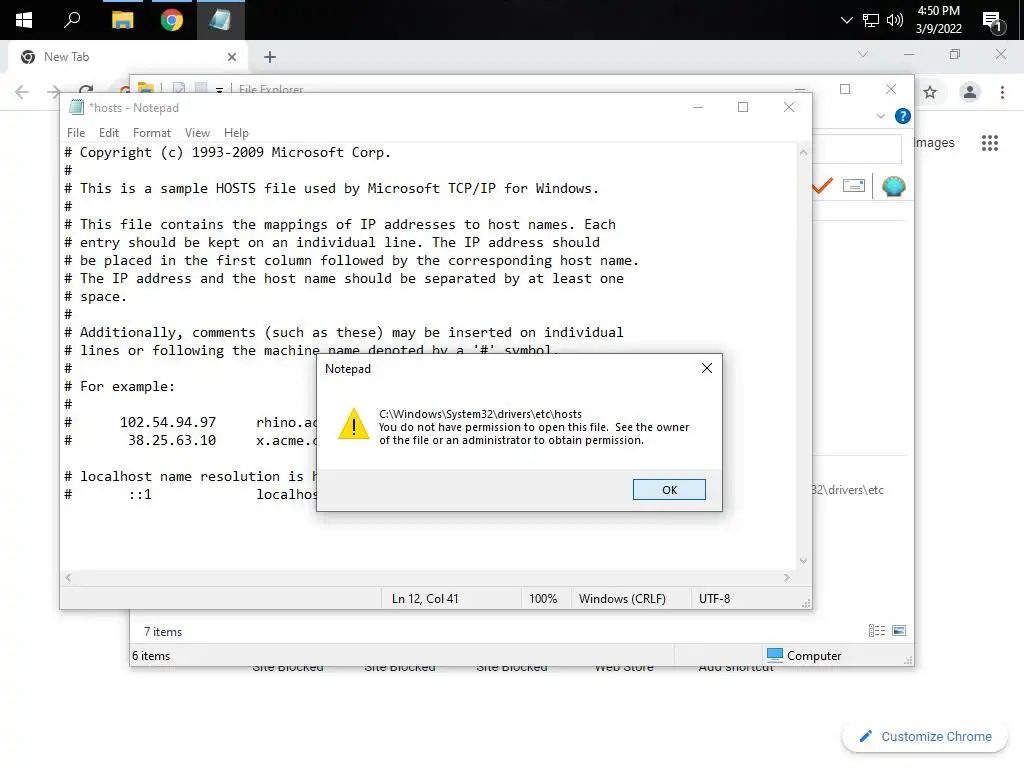The height and width of the screenshot is (768, 1024).
Task: Show hidden system tray icons chevron
Action: [846, 20]
